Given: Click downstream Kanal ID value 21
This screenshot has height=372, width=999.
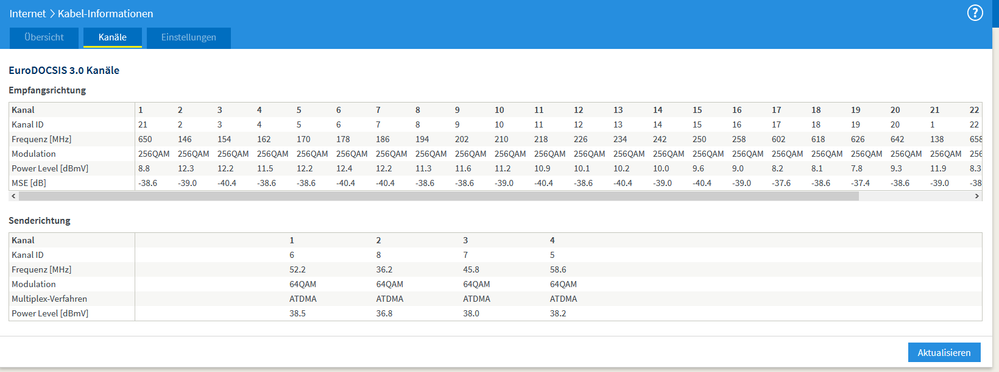Looking at the screenshot, I should pyautogui.click(x=142, y=124).
